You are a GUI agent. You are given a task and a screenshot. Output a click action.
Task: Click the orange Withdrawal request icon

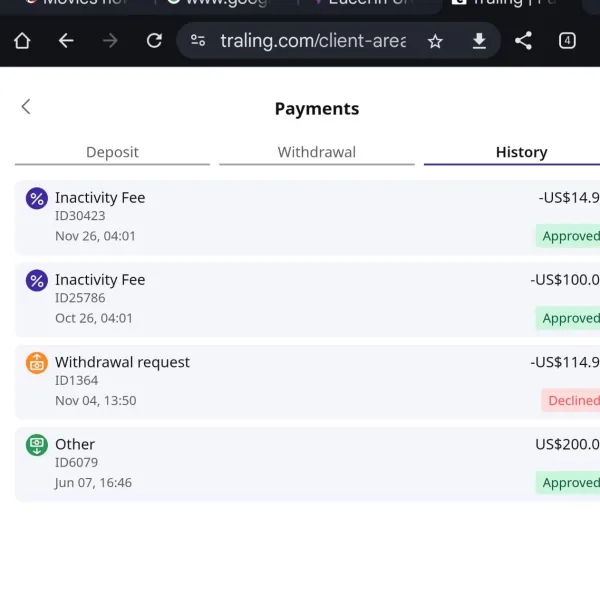pyautogui.click(x=36, y=363)
